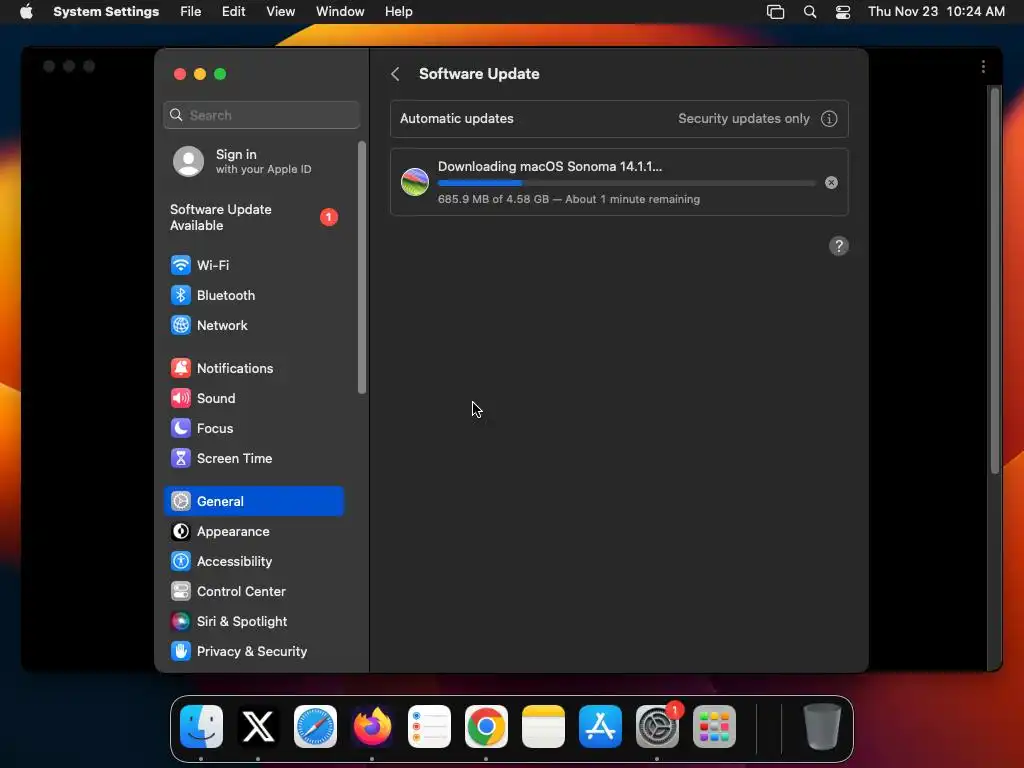Open App Store from the Dock
The width and height of the screenshot is (1024, 768).
click(600, 726)
